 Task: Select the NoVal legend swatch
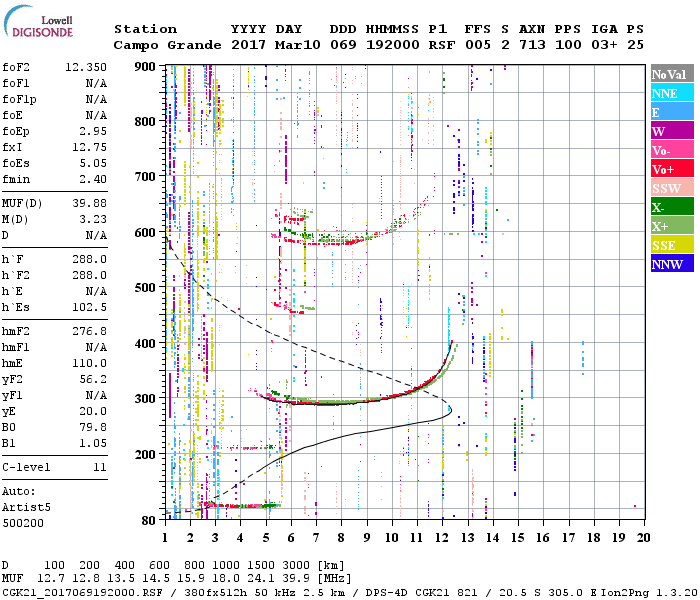[671, 74]
